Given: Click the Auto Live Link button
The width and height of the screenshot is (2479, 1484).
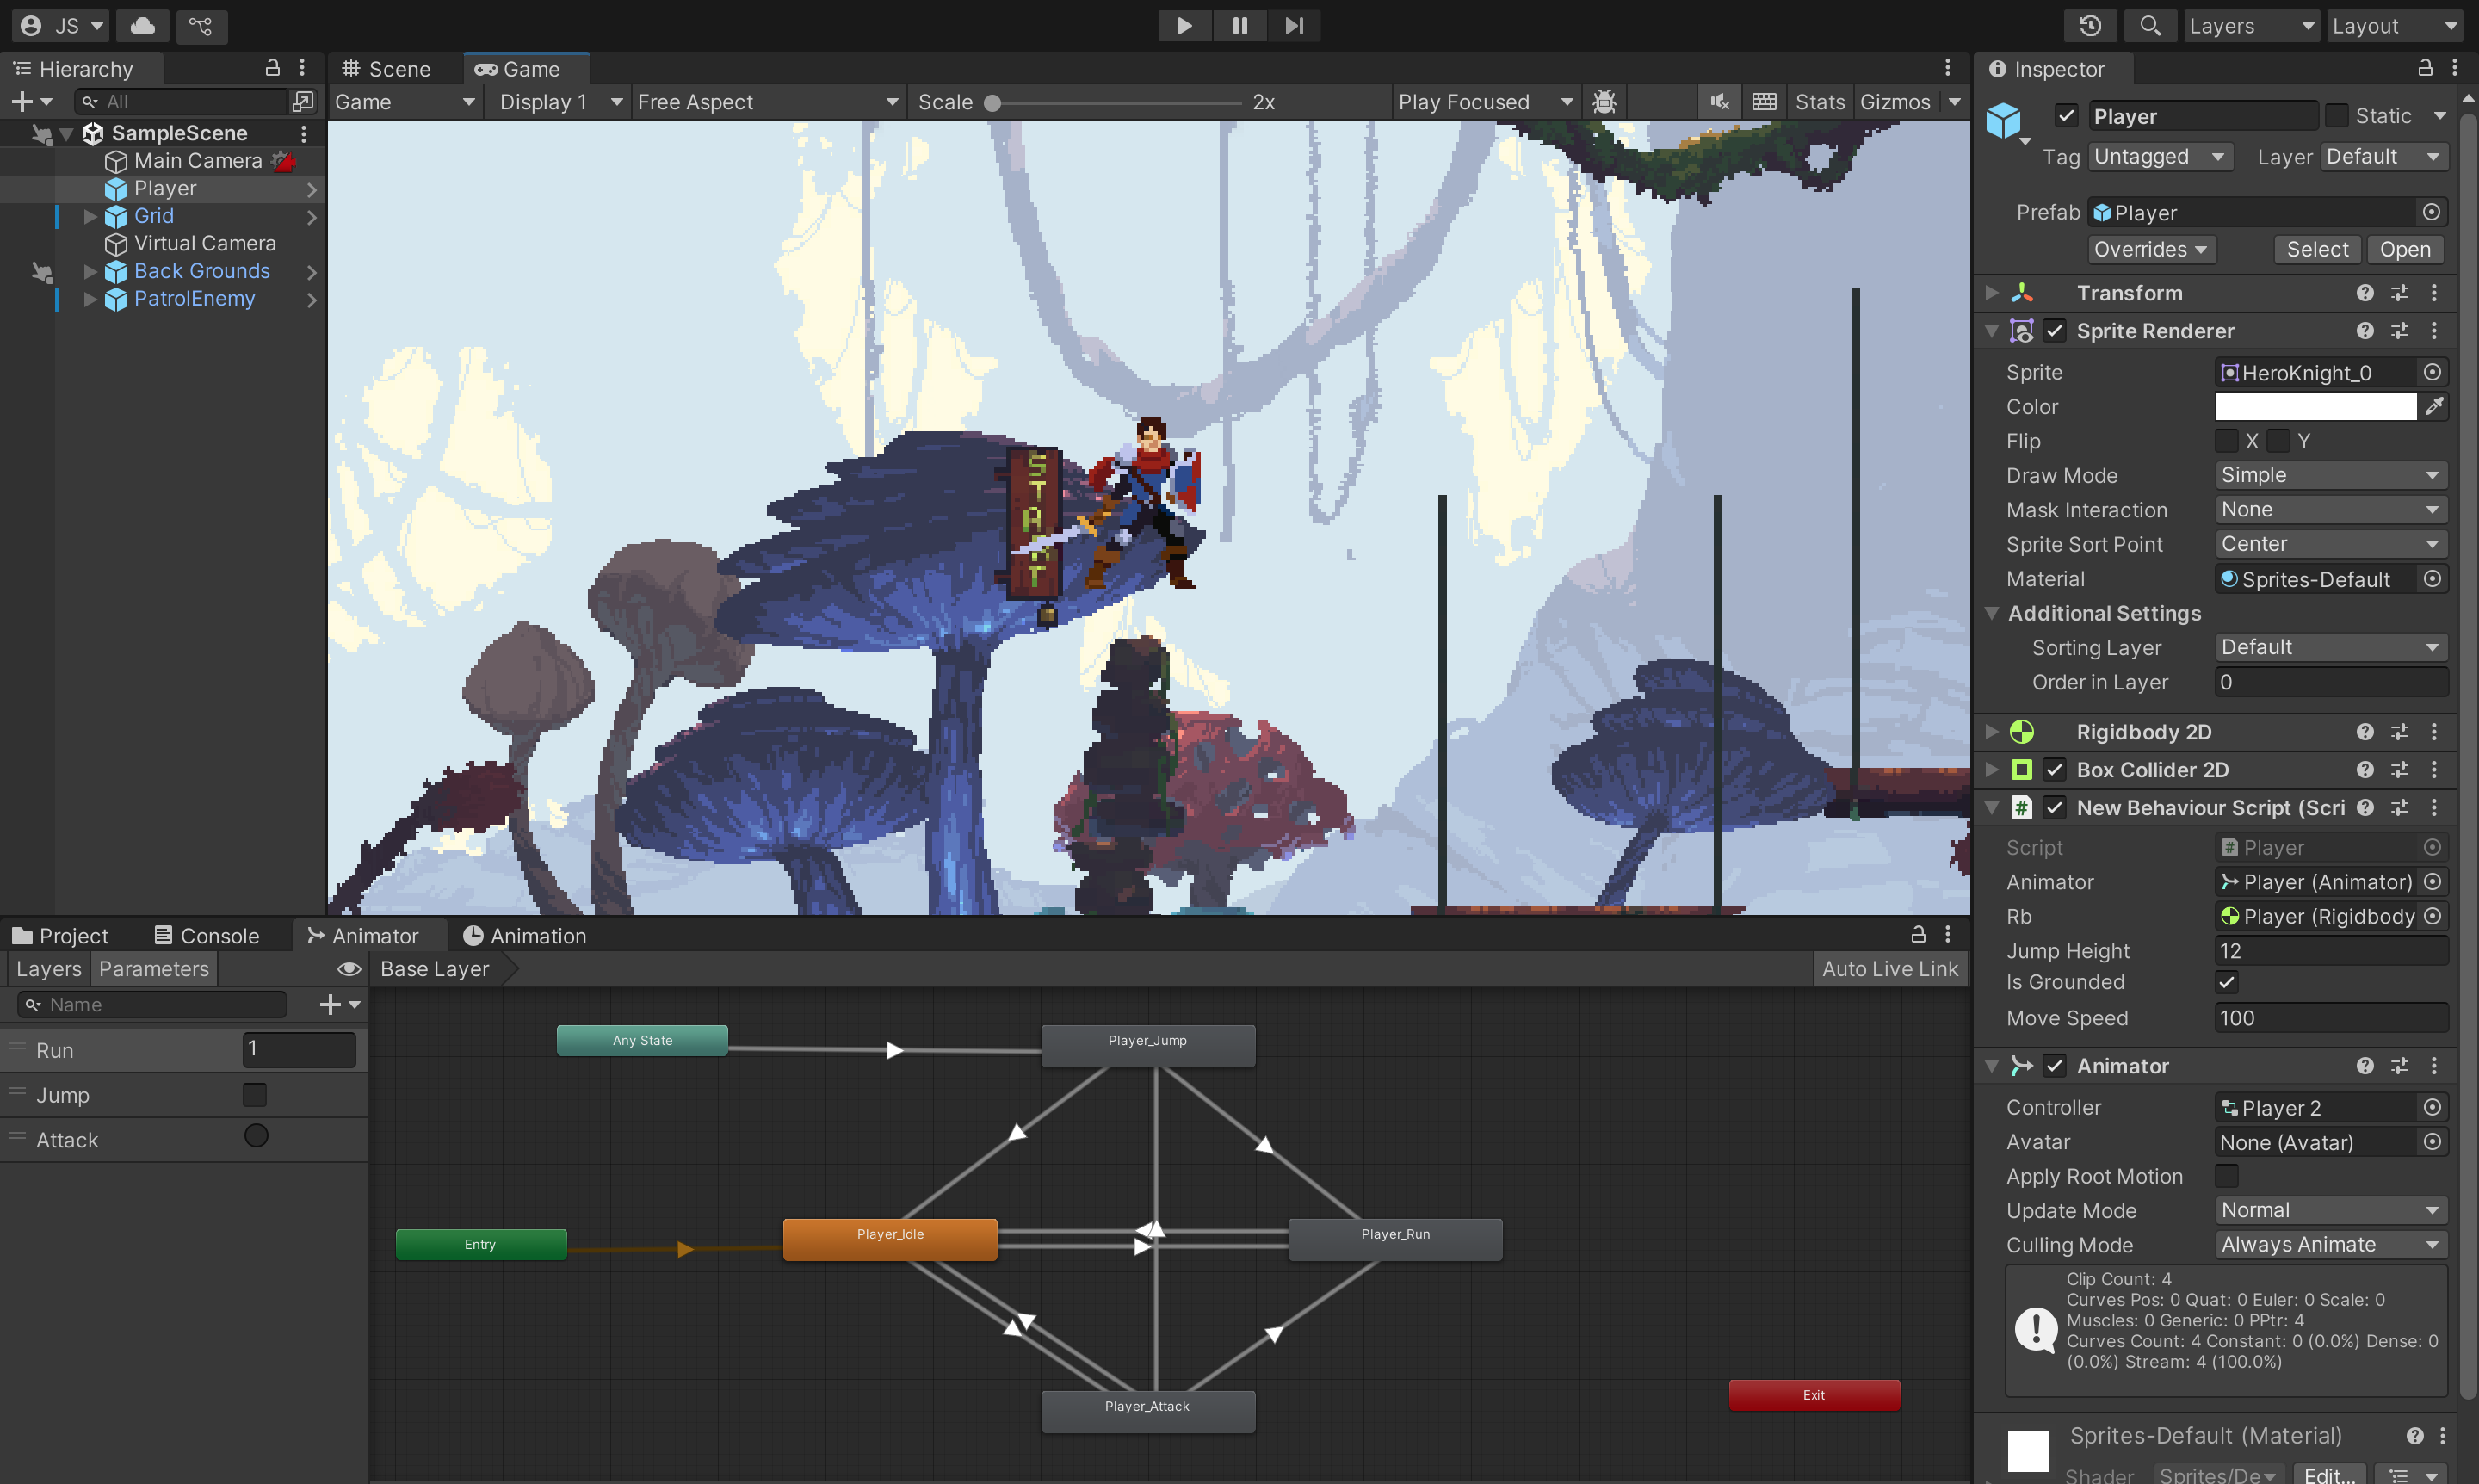Looking at the screenshot, I should pyautogui.click(x=1889, y=968).
